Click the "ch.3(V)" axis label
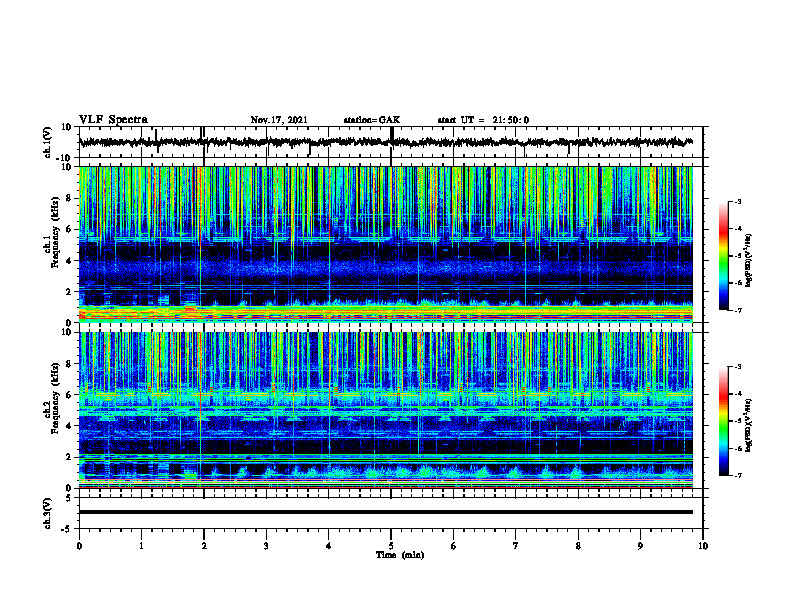Image resolution: width=792 pixels, height=612 pixels. pyautogui.click(x=48, y=513)
